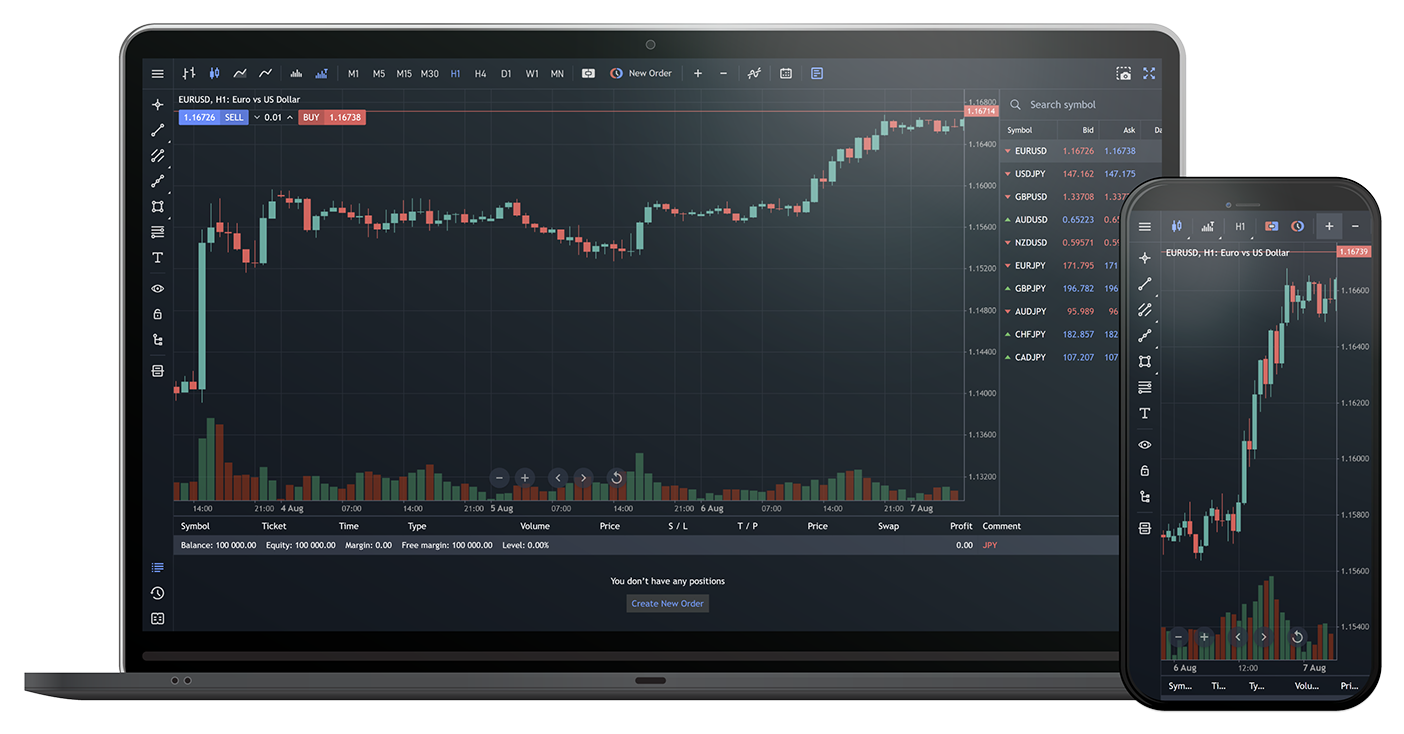Switch chart timeframe to H4
The width and height of the screenshot is (1404, 734).
pos(481,72)
